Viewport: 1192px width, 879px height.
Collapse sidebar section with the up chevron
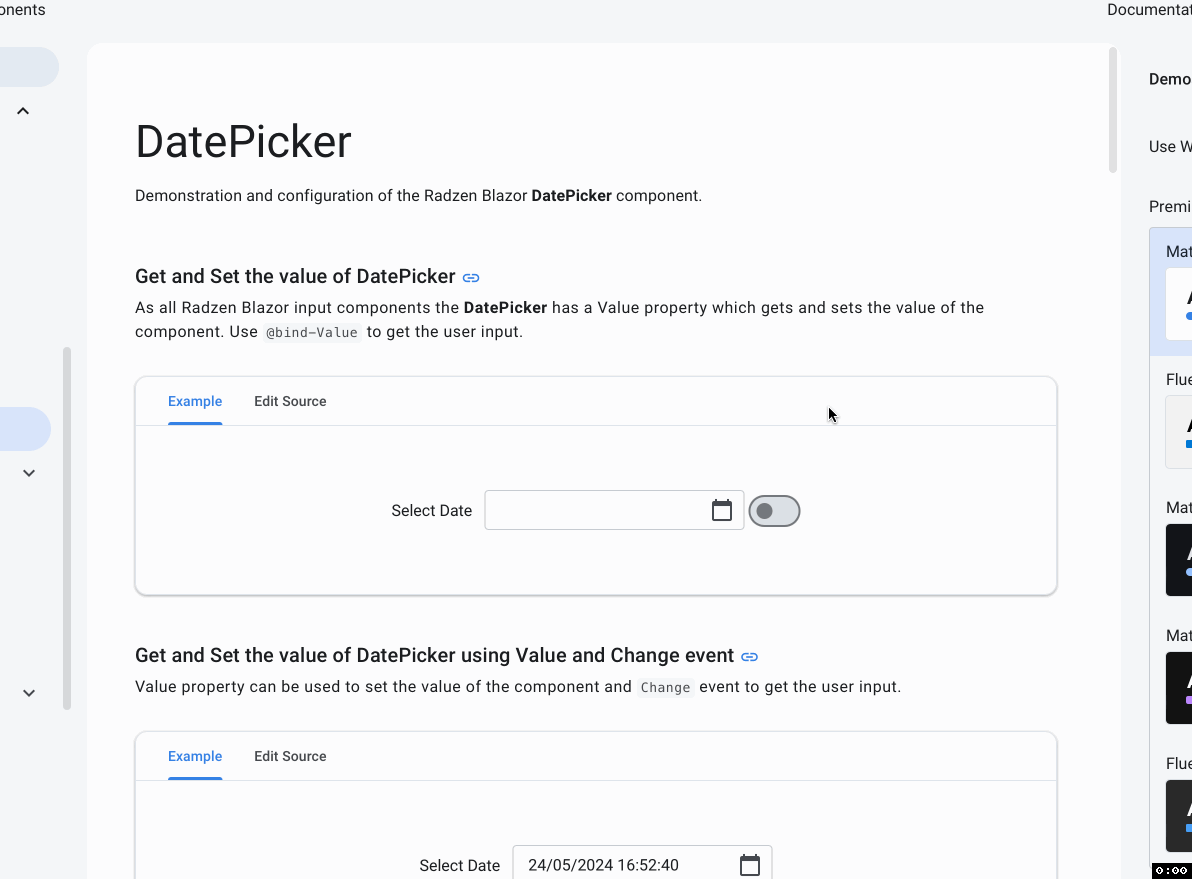(x=23, y=111)
